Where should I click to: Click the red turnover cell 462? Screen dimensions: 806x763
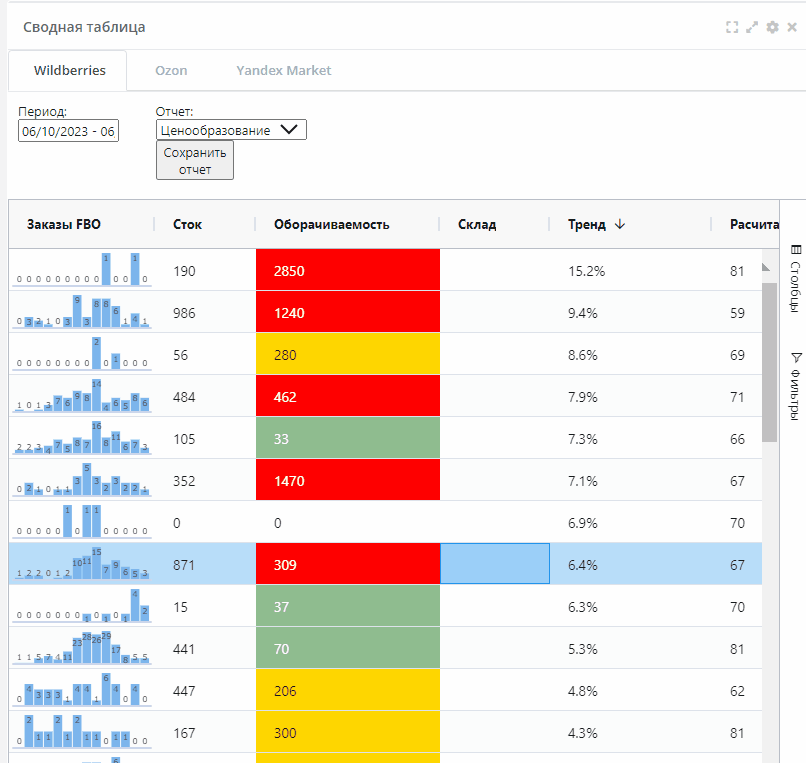coord(348,396)
